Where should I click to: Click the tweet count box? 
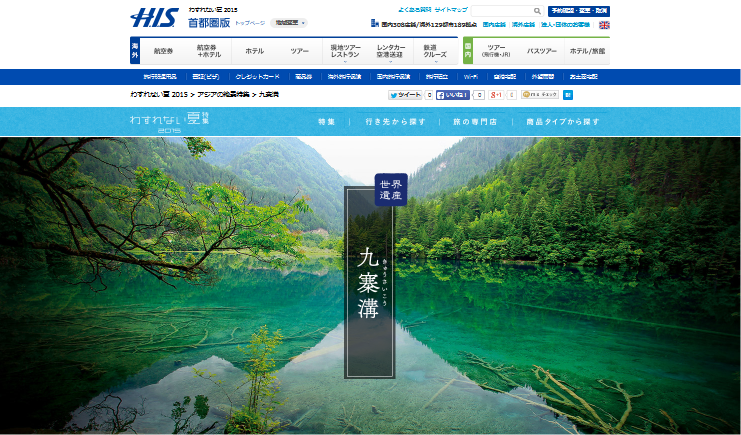tap(429, 95)
